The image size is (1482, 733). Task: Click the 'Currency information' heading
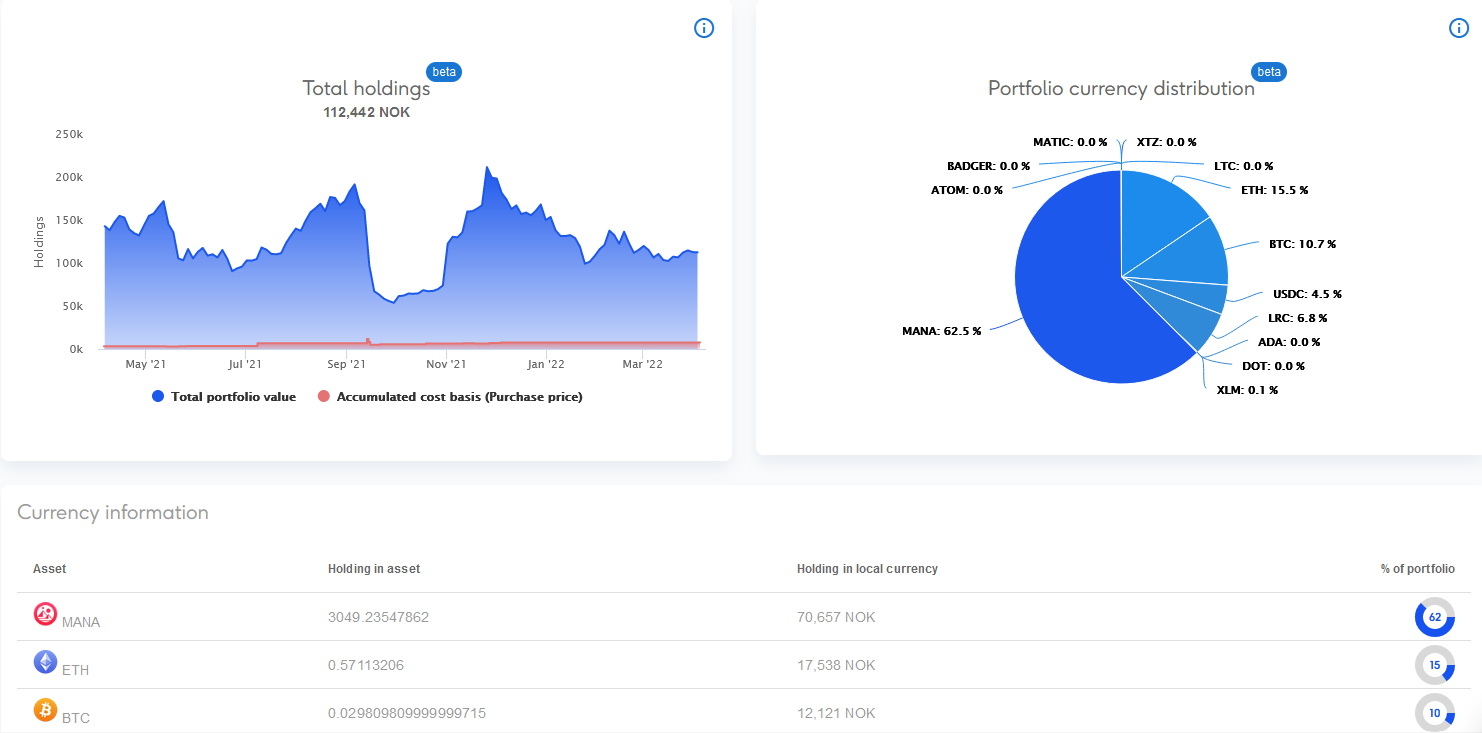[113, 513]
